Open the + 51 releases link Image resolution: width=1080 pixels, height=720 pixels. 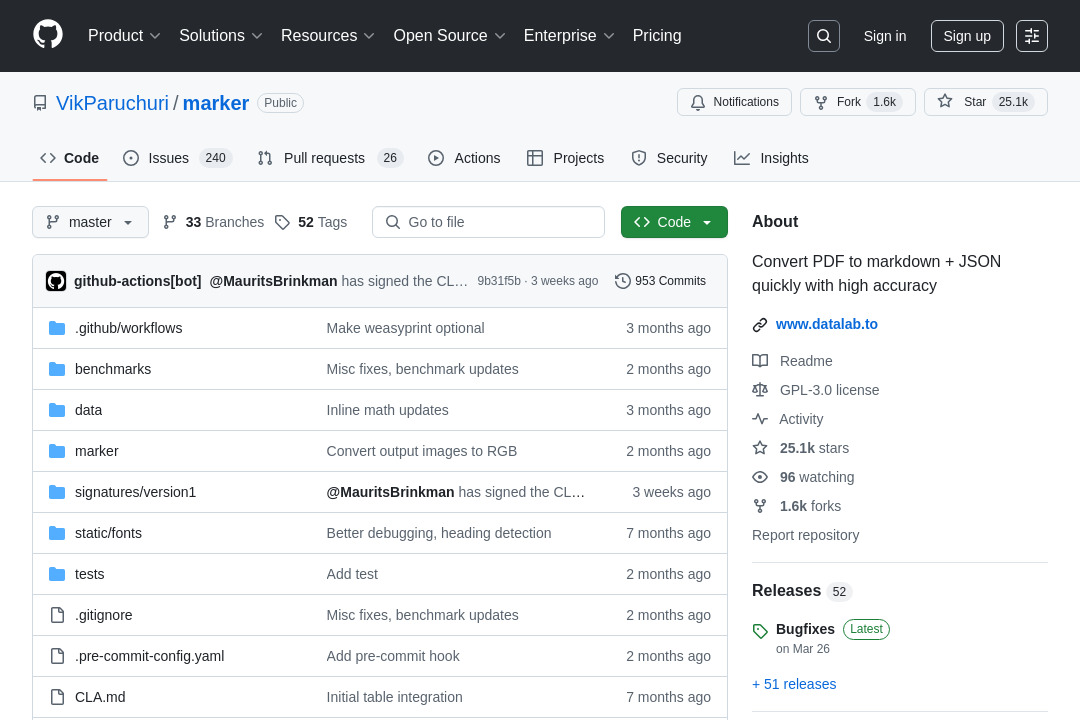(794, 684)
